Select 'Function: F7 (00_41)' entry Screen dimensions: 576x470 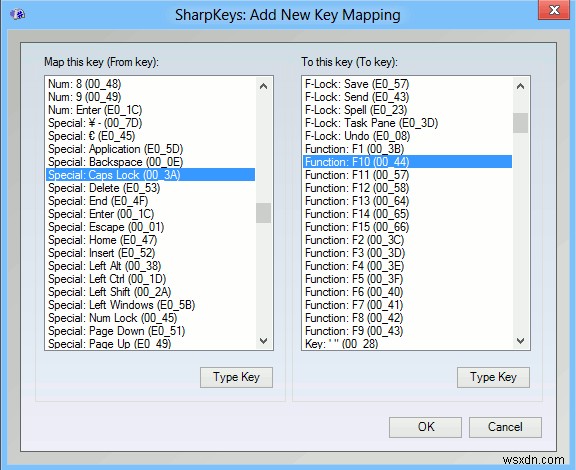coord(407,305)
